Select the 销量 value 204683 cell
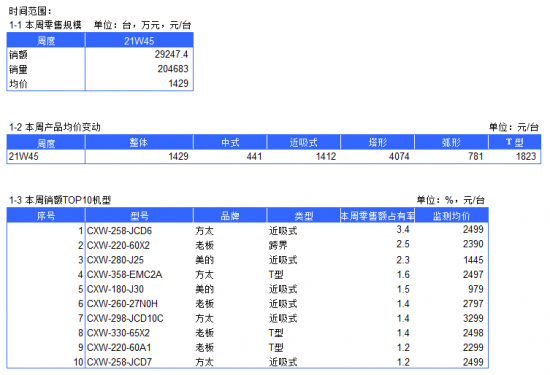 coord(139,69)
